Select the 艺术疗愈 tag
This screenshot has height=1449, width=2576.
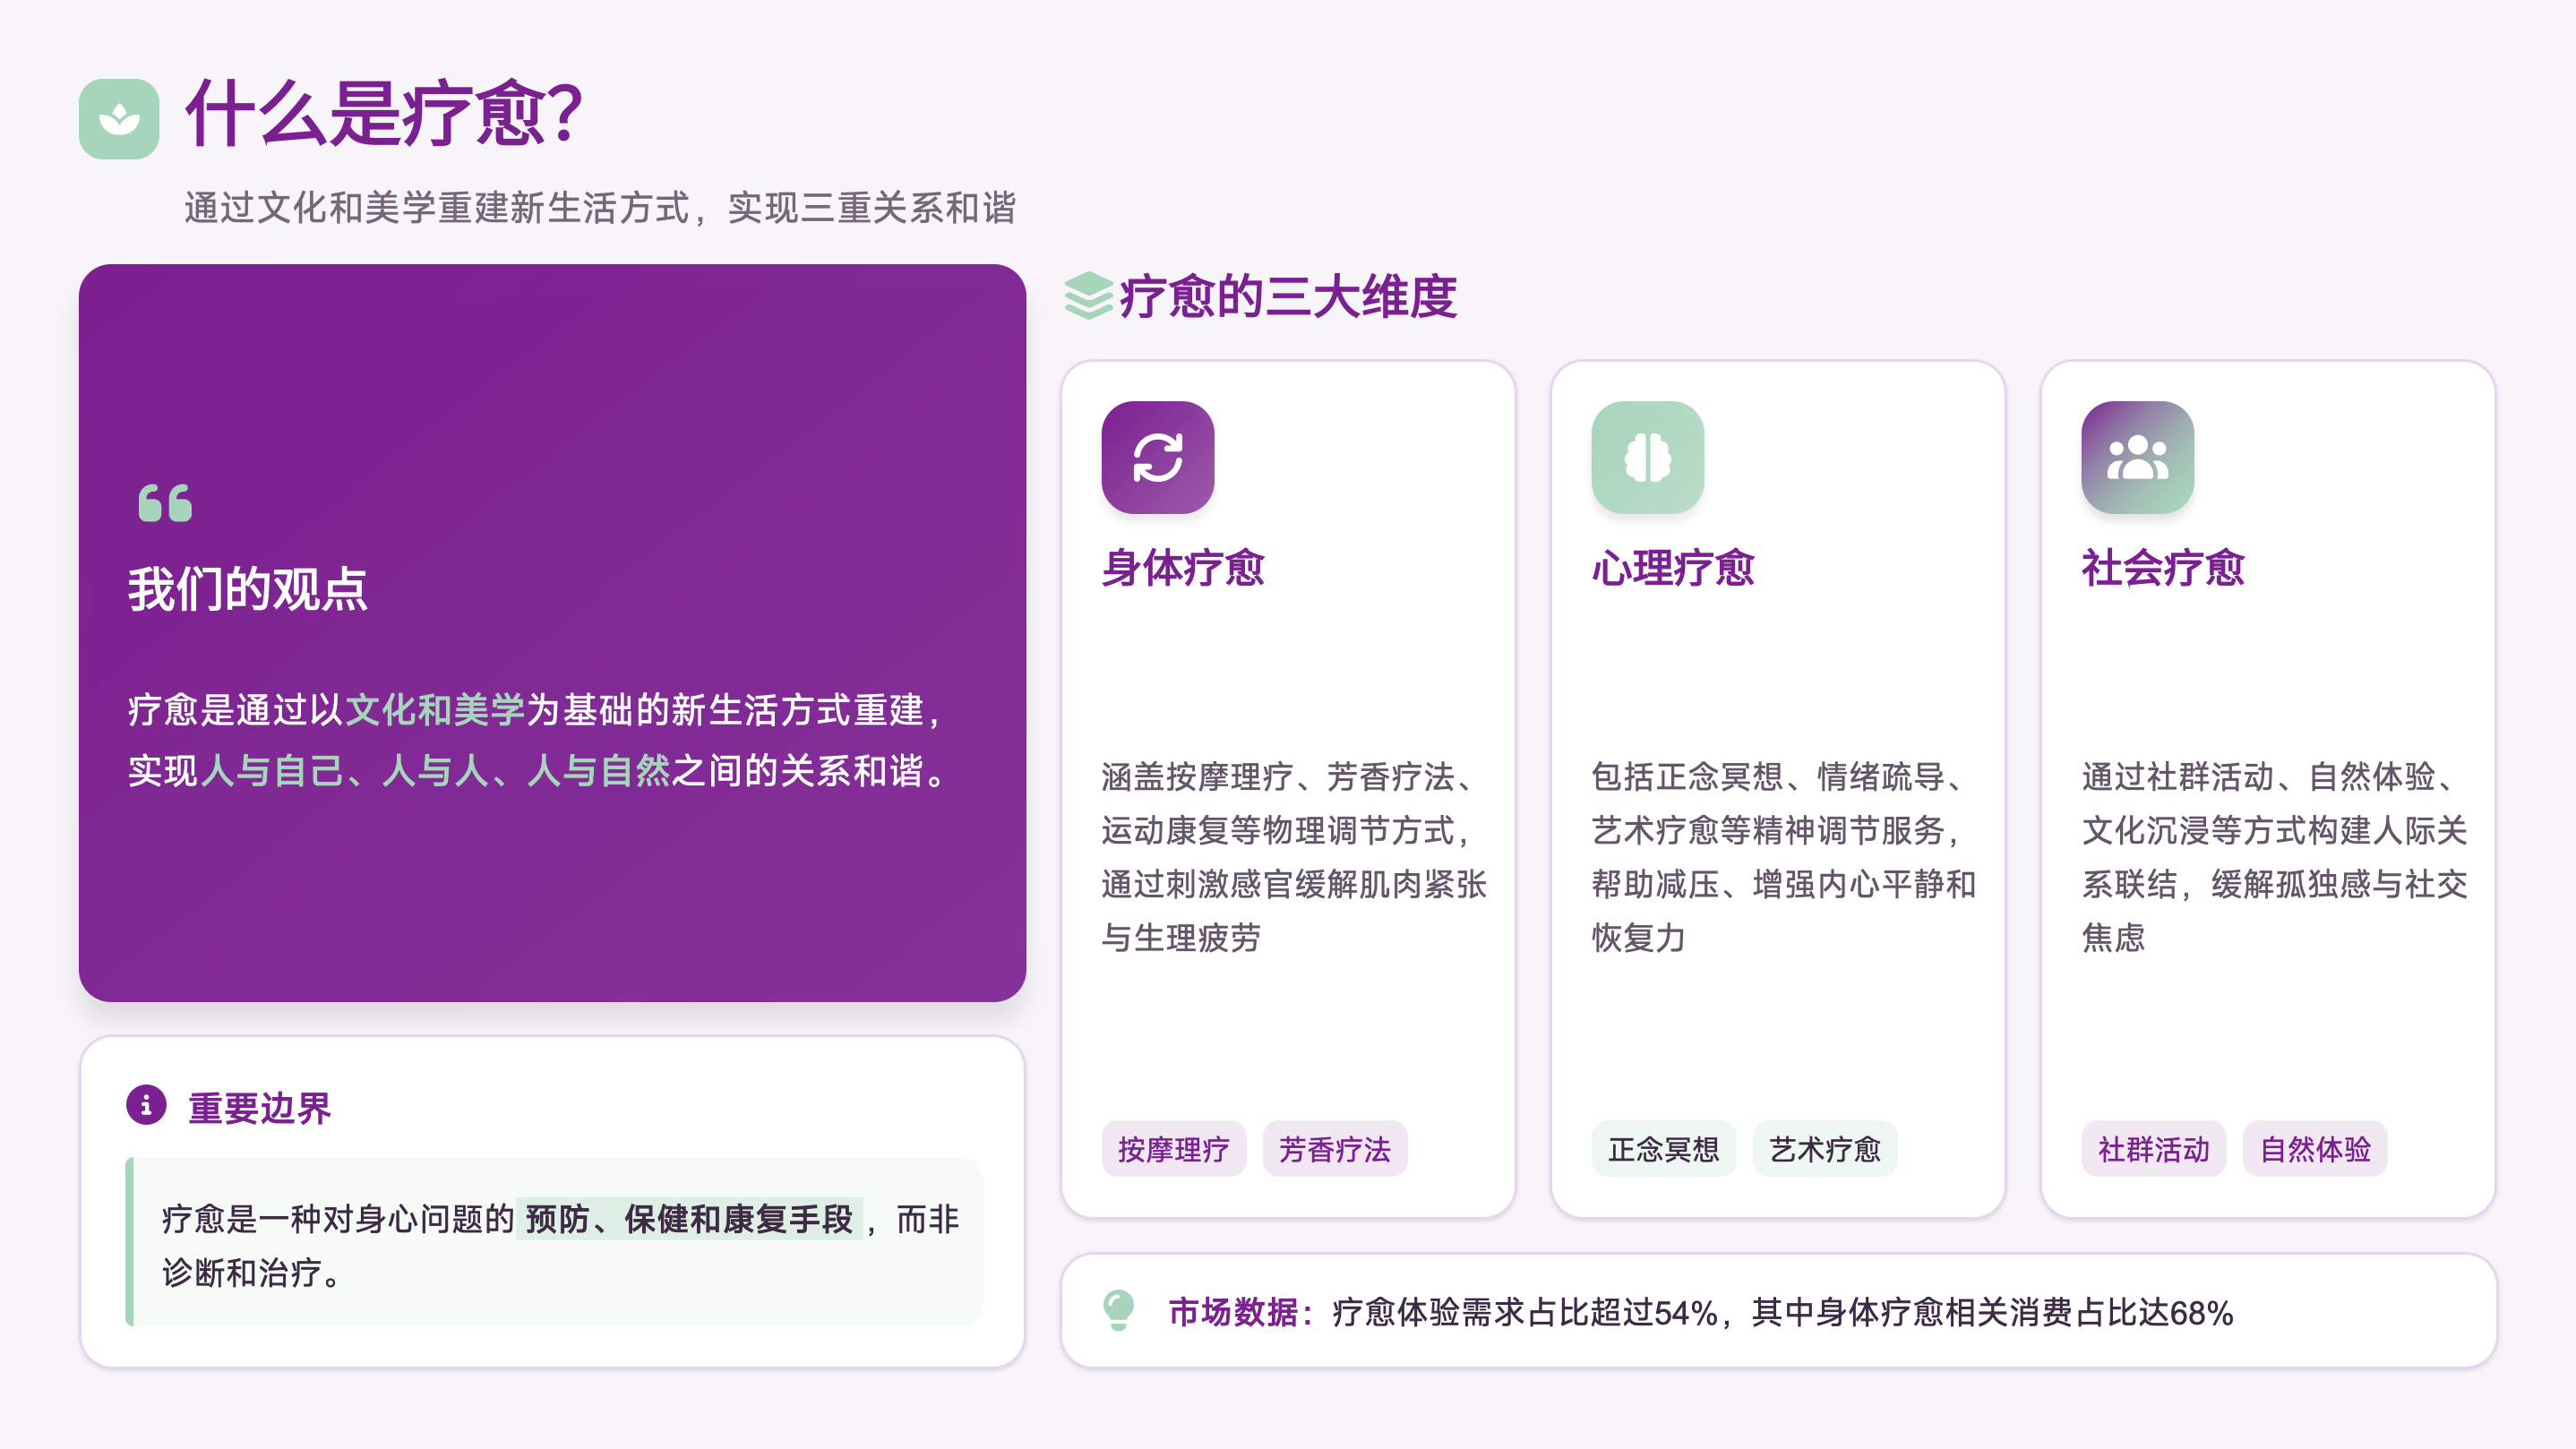(x=1825, y=1149)
